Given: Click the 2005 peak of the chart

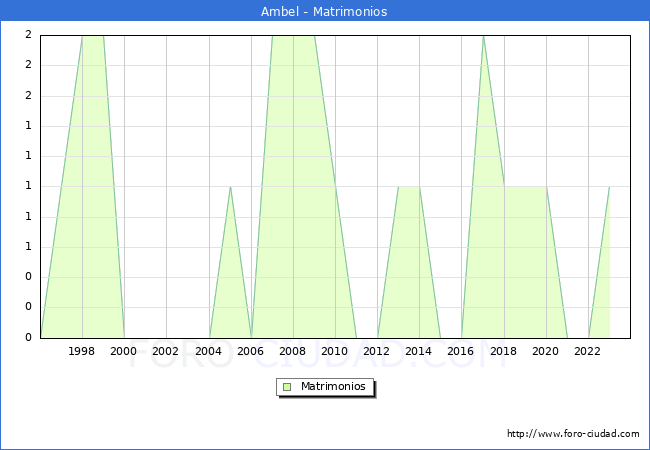Looking at the screenshot, I should point(230,187).
